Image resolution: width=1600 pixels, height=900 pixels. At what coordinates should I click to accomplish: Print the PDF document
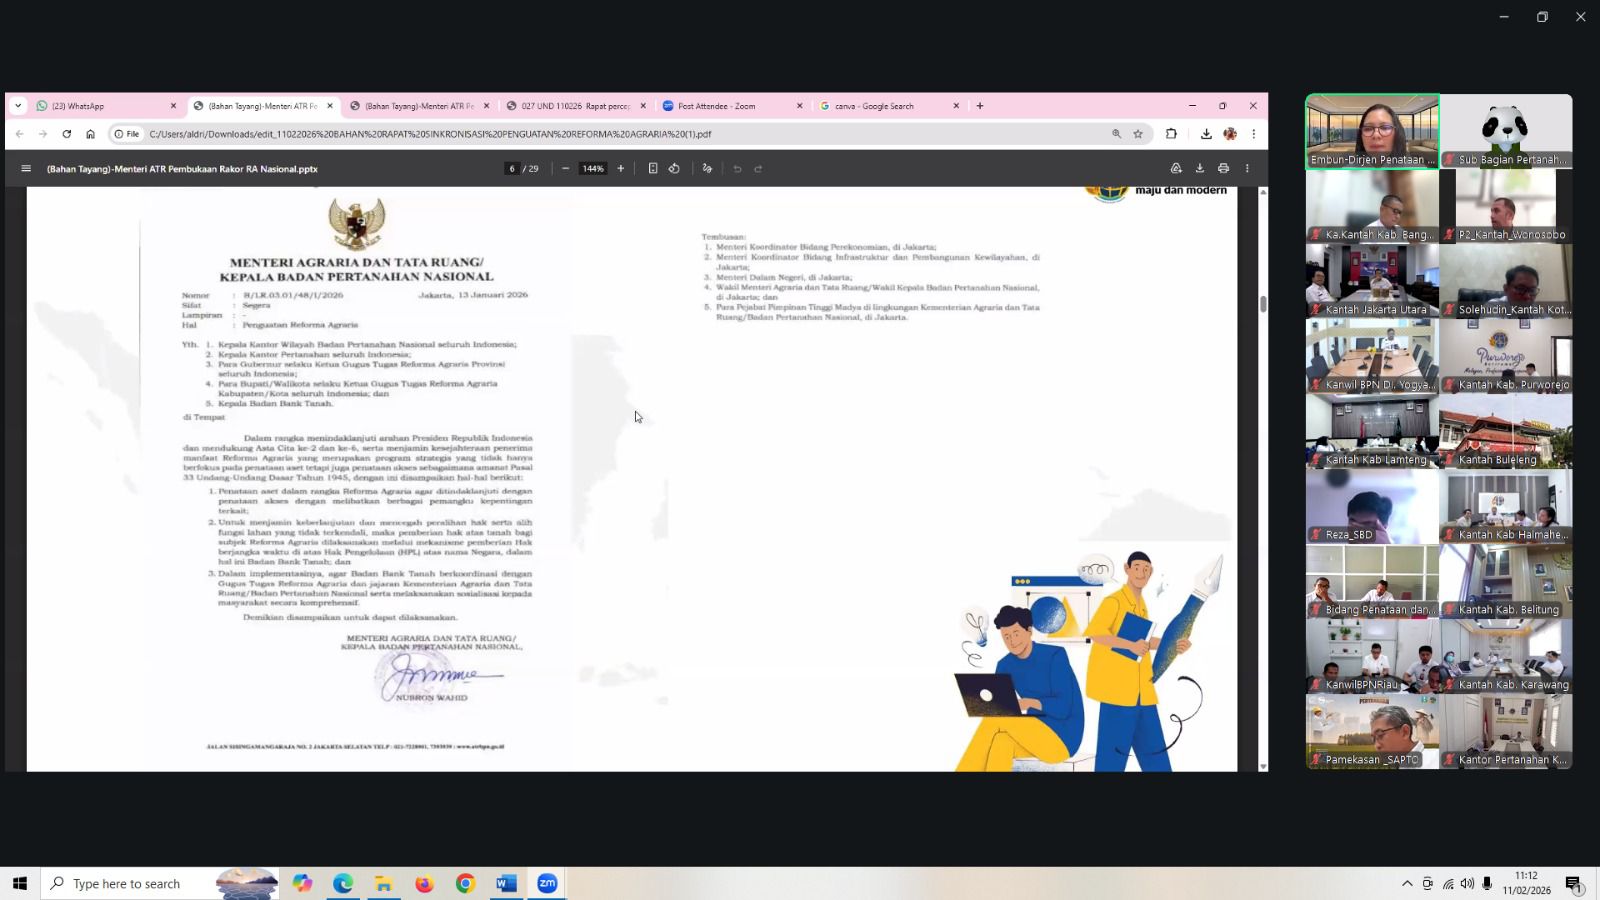(x=1223, y=169)
